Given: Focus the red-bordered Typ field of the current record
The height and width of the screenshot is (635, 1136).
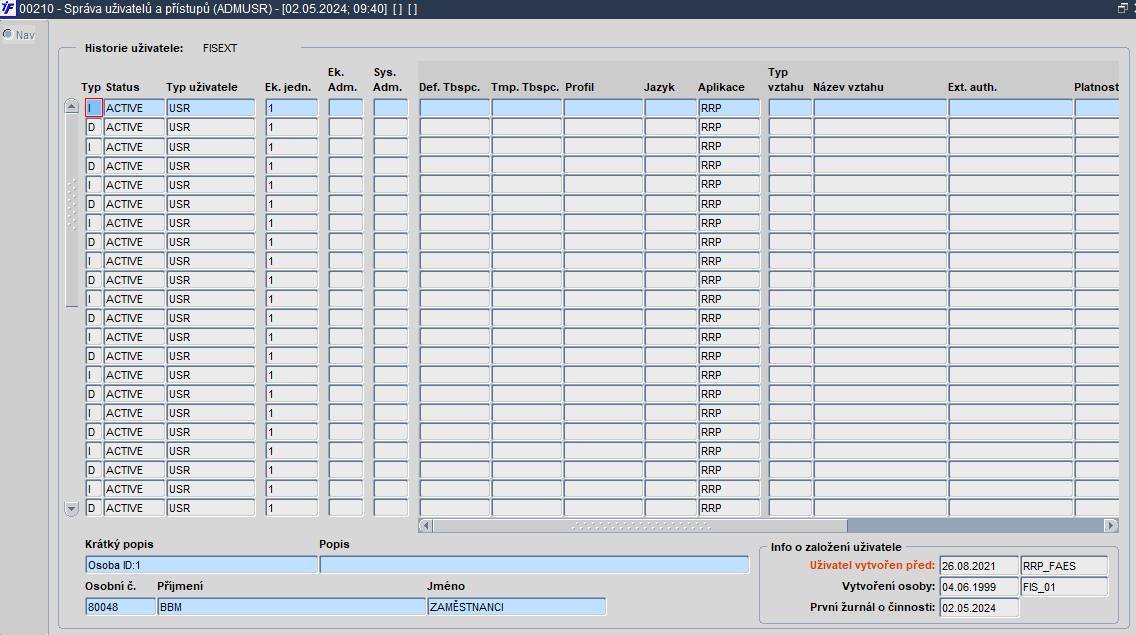Looking at the screenshot, I should tap(93, 108).
